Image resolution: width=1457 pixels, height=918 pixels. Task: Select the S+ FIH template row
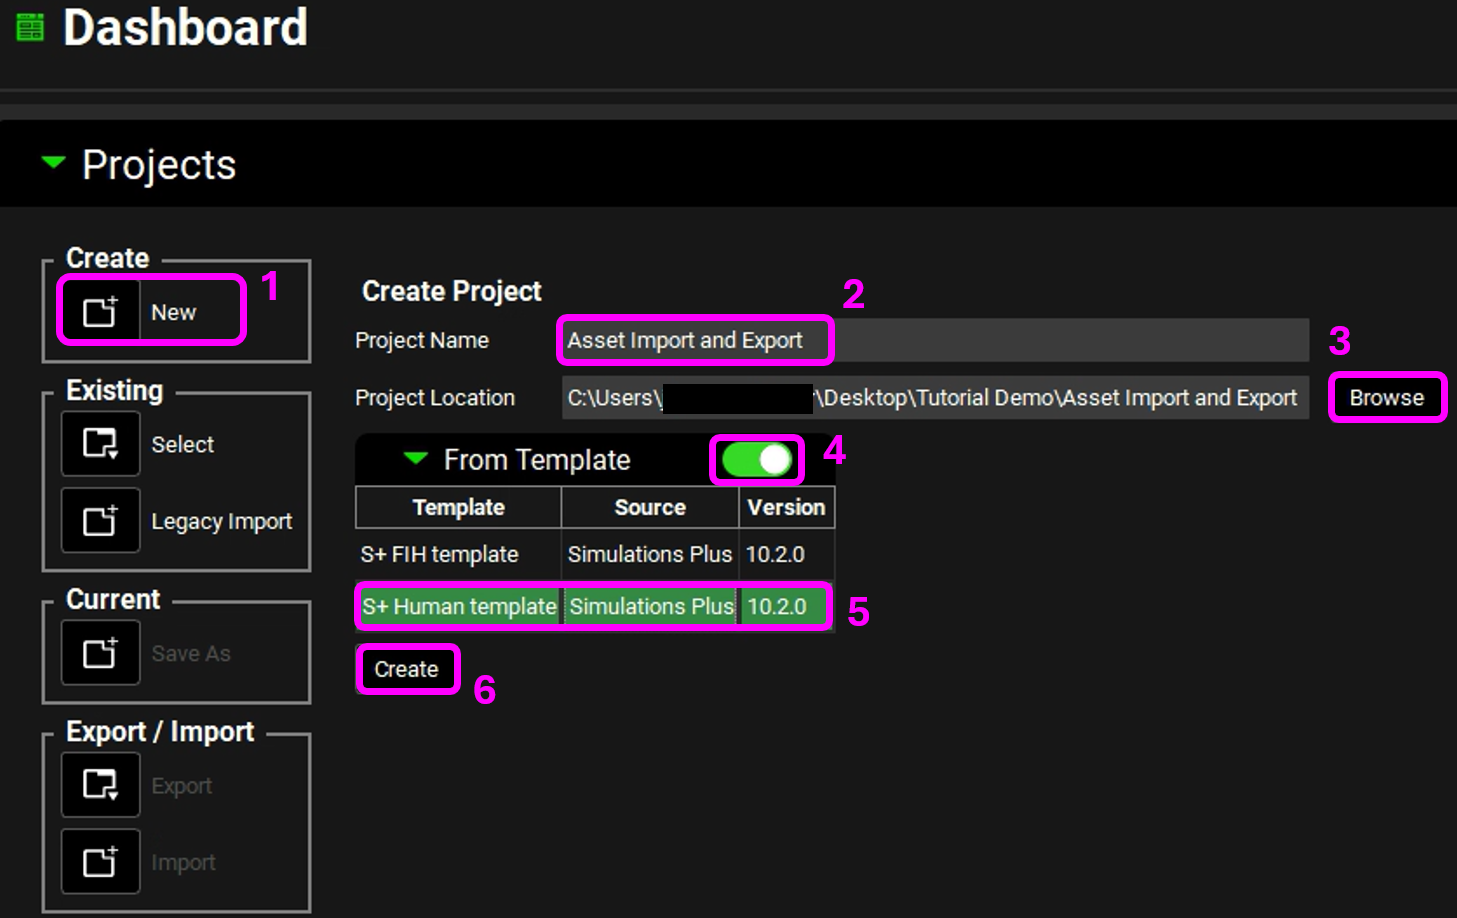[594, 554]
